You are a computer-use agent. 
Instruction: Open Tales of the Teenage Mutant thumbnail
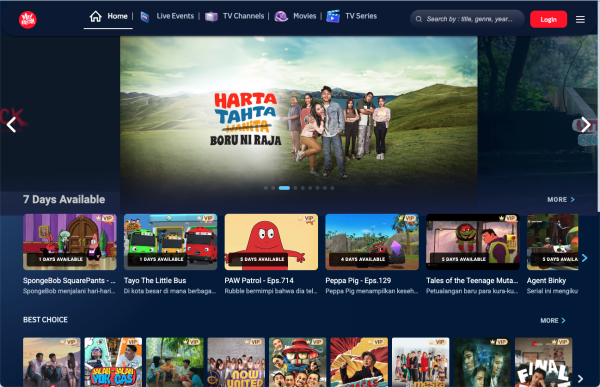[x=473, y=242]
